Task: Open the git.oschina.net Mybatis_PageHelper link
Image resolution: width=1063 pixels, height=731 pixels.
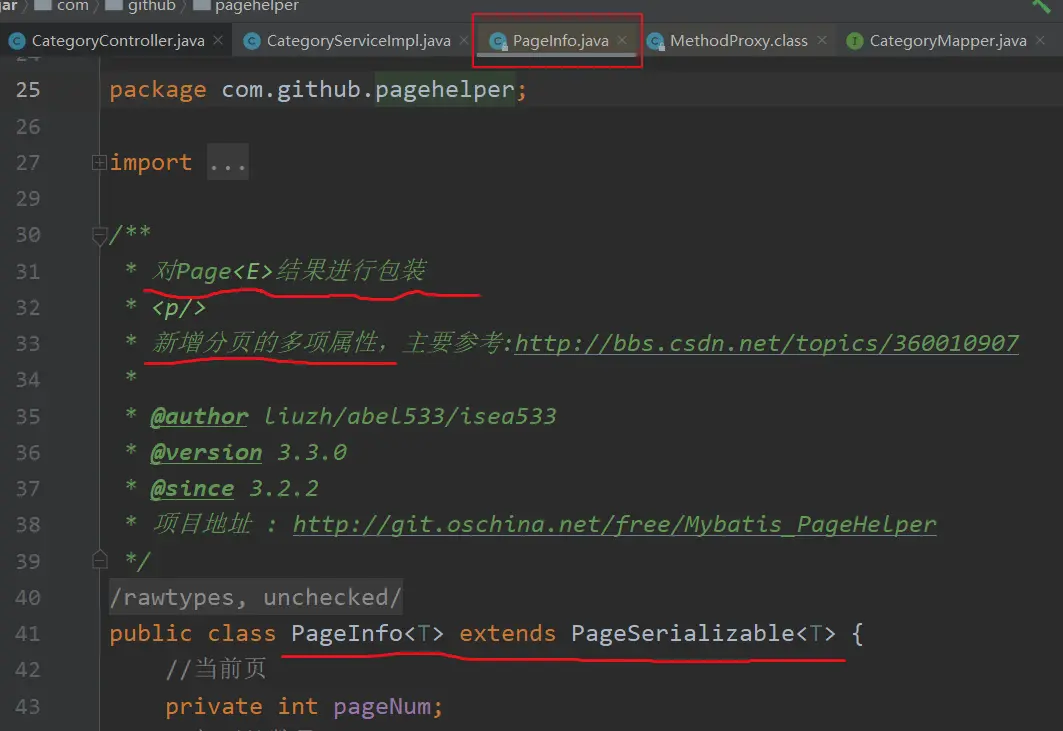Action: pyautogui.click(x=614, y=525)
